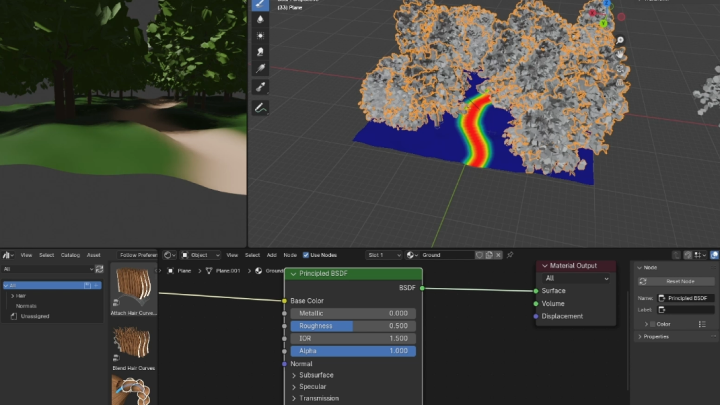Browse materials via sphere icon dropdown

point(412,255)
